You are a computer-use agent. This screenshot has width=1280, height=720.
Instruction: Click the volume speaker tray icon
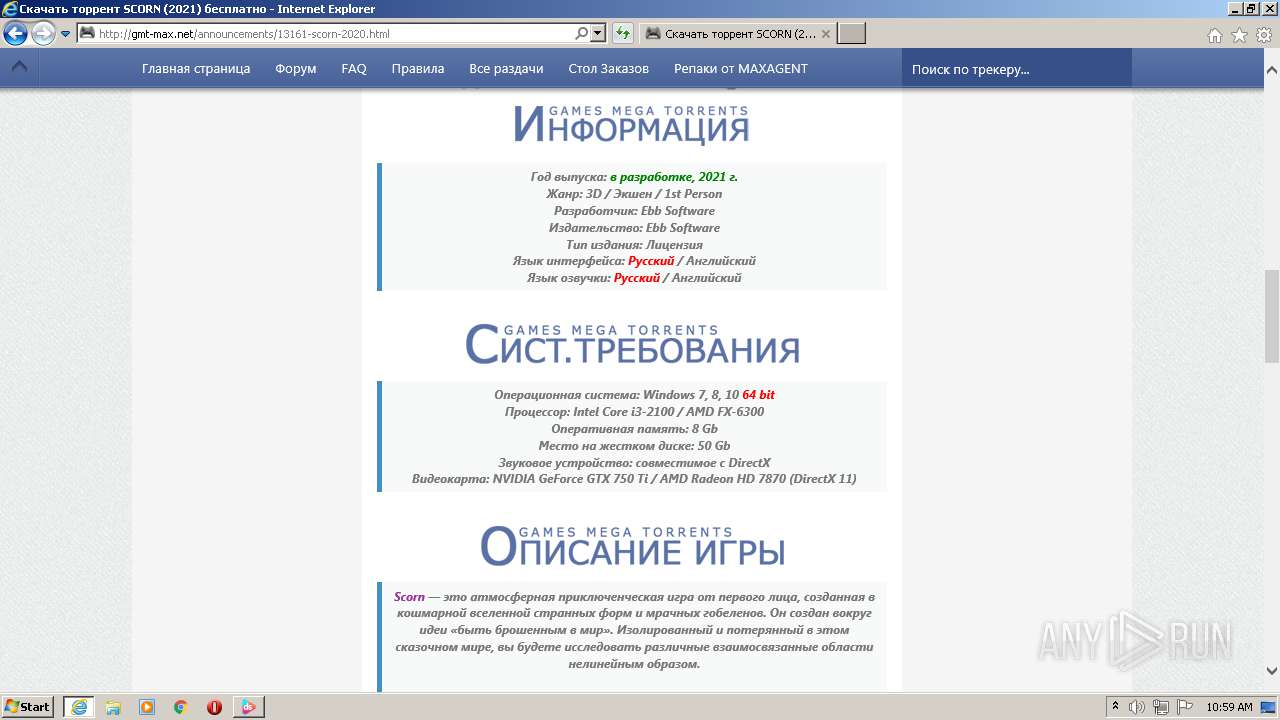[x=1137, y=707]
